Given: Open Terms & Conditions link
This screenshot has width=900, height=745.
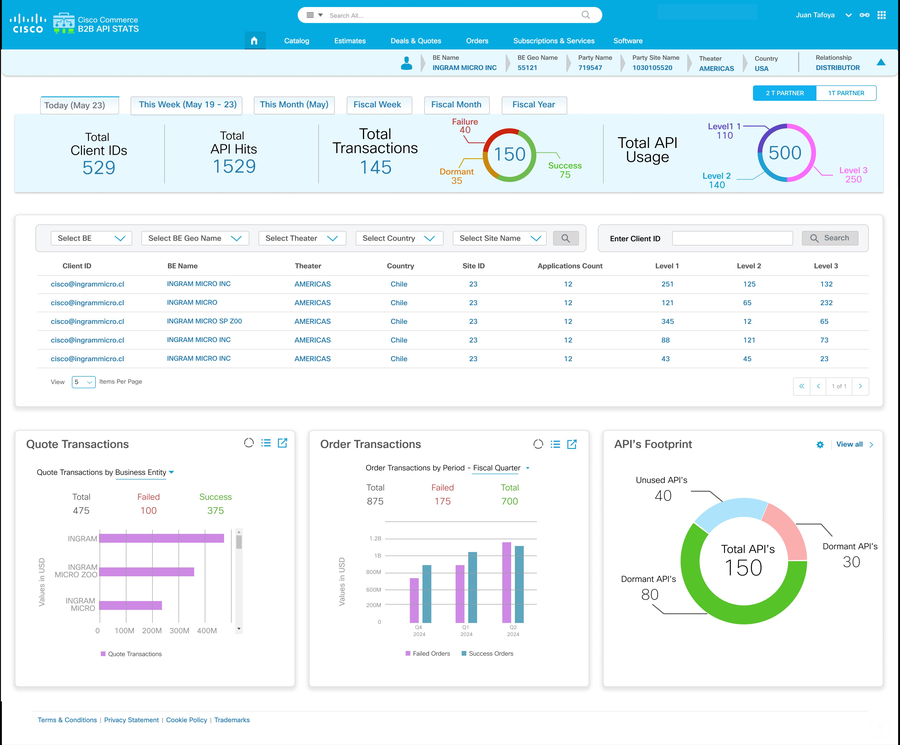Looking at the screenshot, I should point(67,720).
